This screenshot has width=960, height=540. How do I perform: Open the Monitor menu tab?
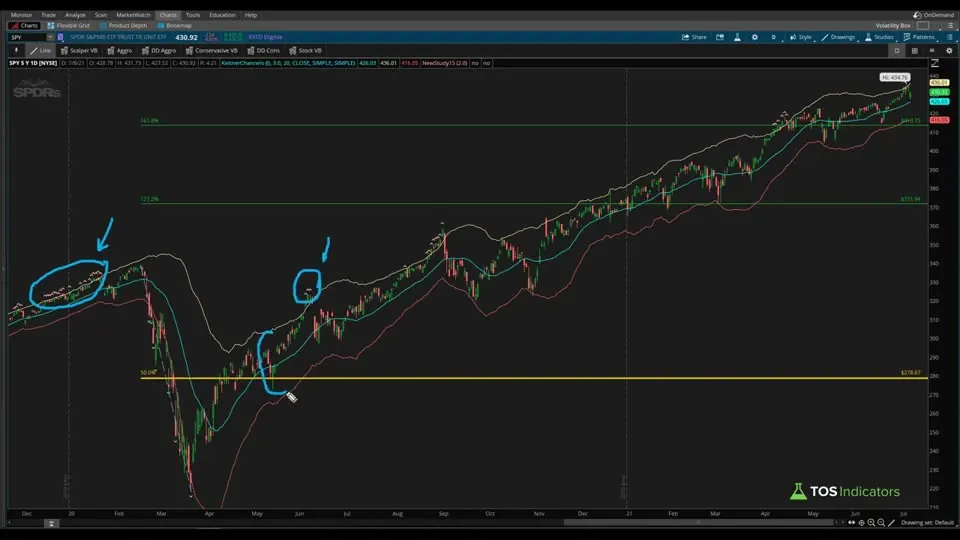point(21,15)
